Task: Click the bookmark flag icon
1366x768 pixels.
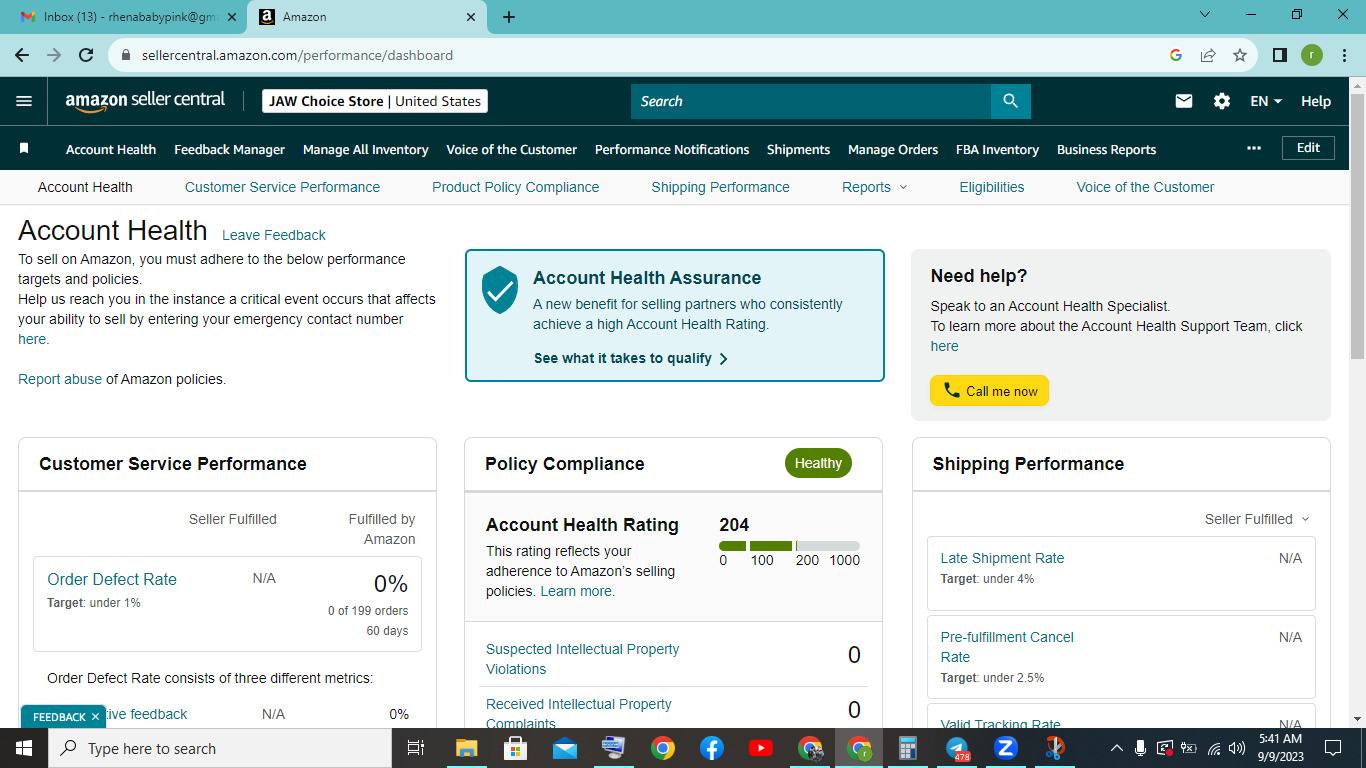Action: 24,148
